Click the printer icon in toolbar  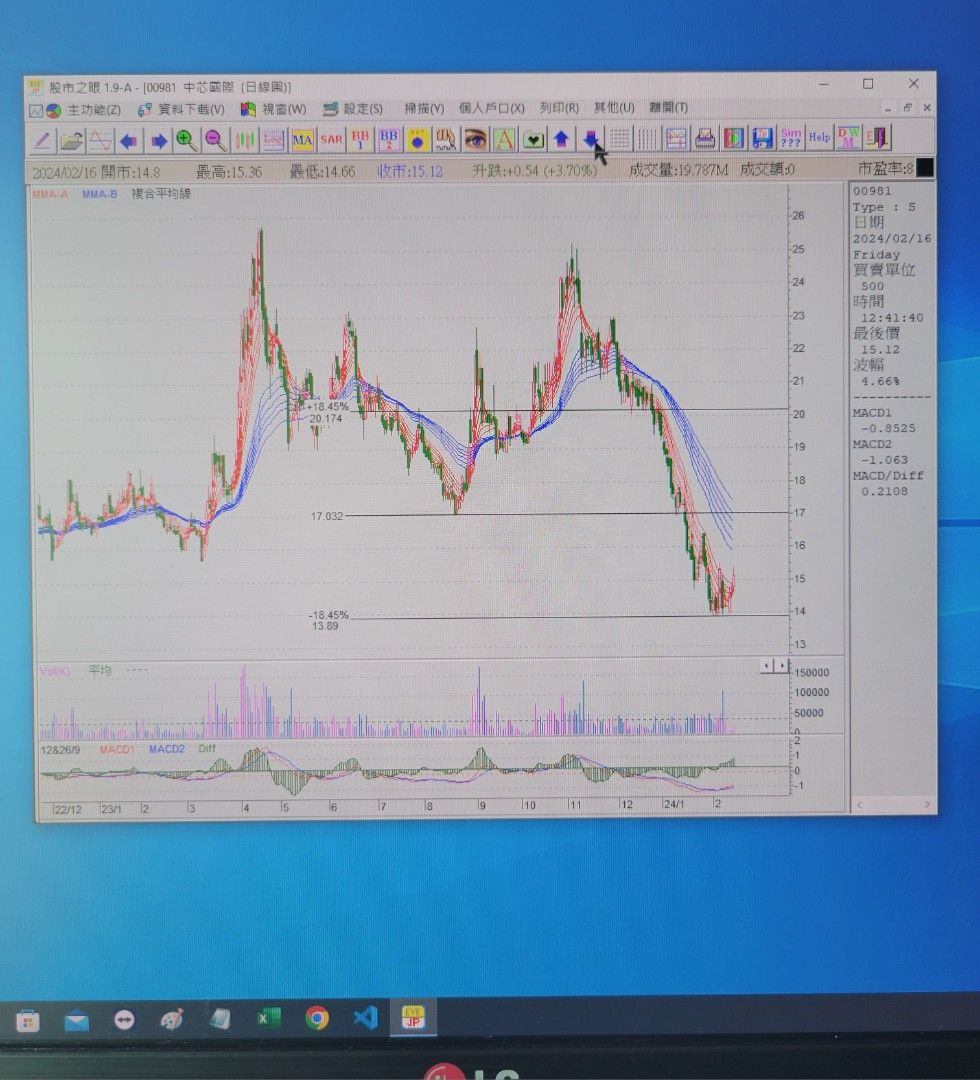coord(705,138)
